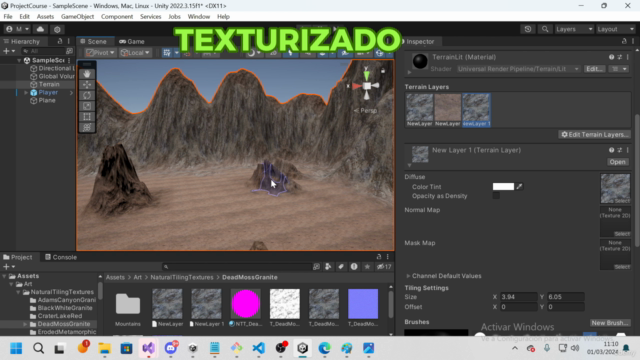Open the shader selection dropdown
The width and height of the screenshot is (640, 360).
(518, 69)
